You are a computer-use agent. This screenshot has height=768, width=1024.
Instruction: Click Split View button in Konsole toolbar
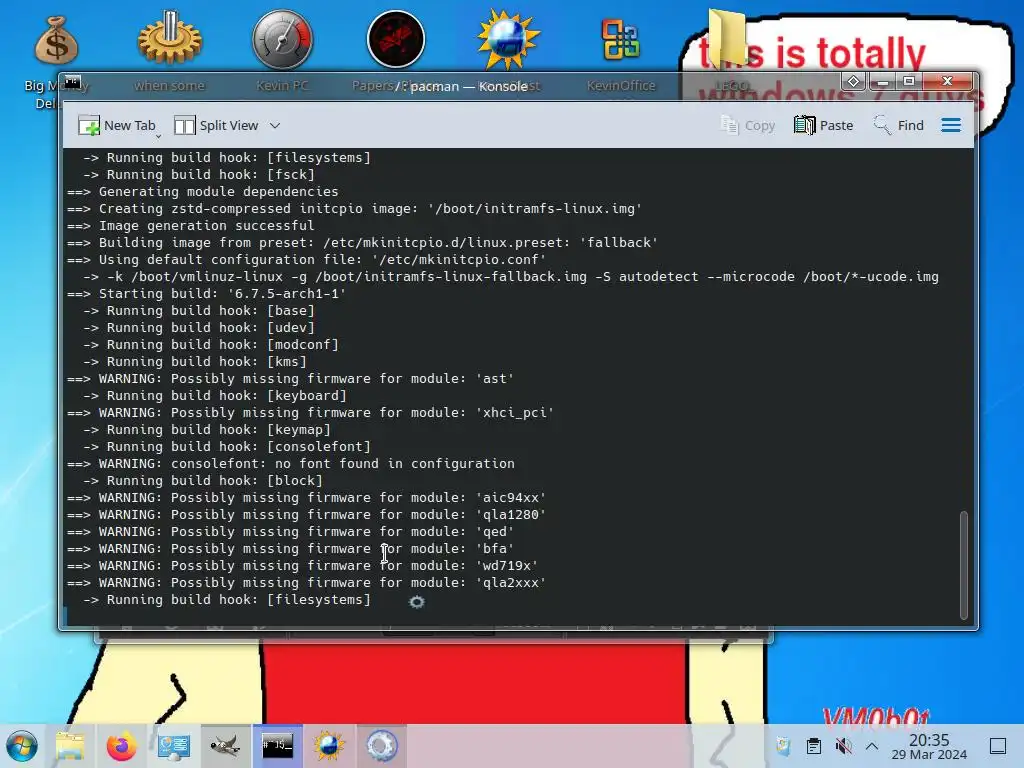[216, 125]
